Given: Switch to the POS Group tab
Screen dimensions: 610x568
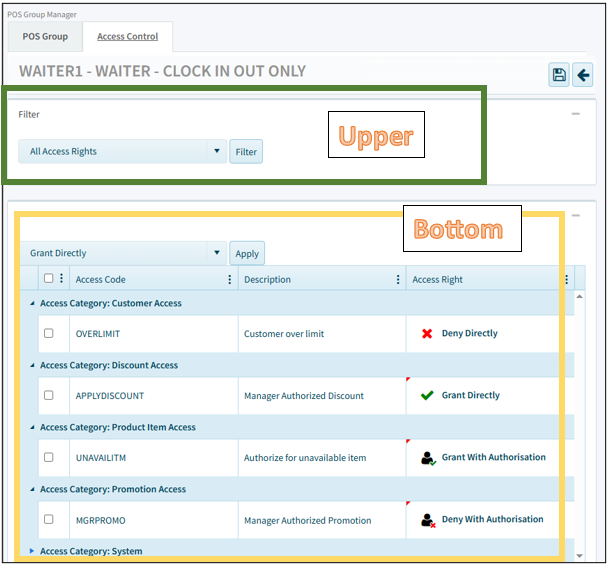Looking at the screenshot, I should (x=45, y=37).
